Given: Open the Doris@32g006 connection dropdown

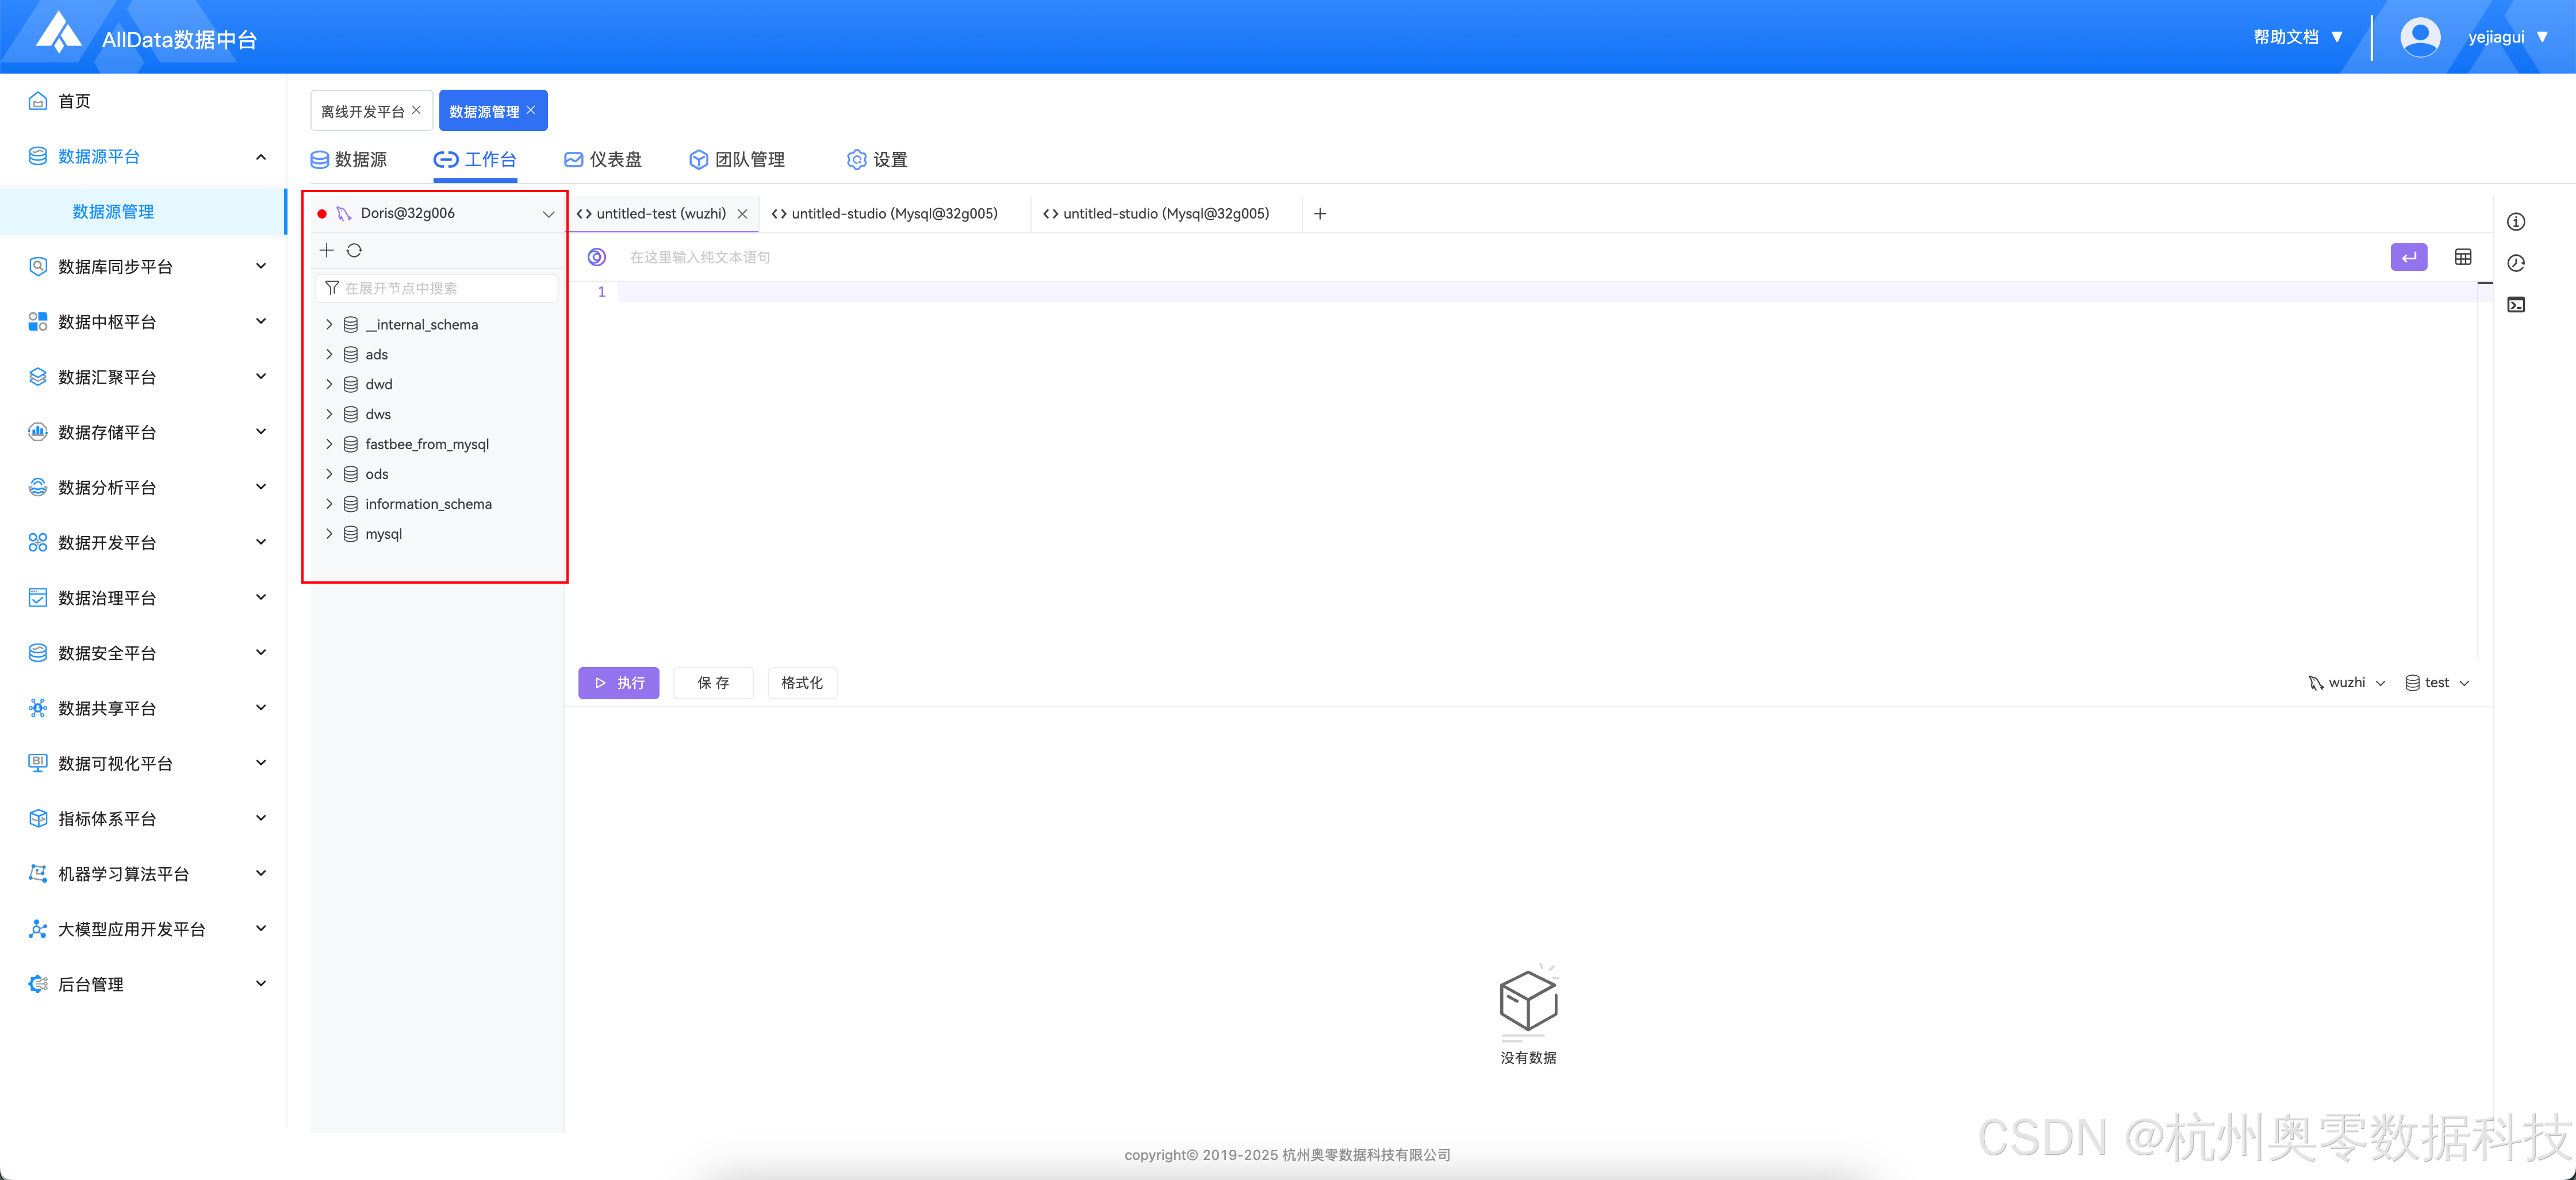Looking at the screenshot, I should 548,213.
